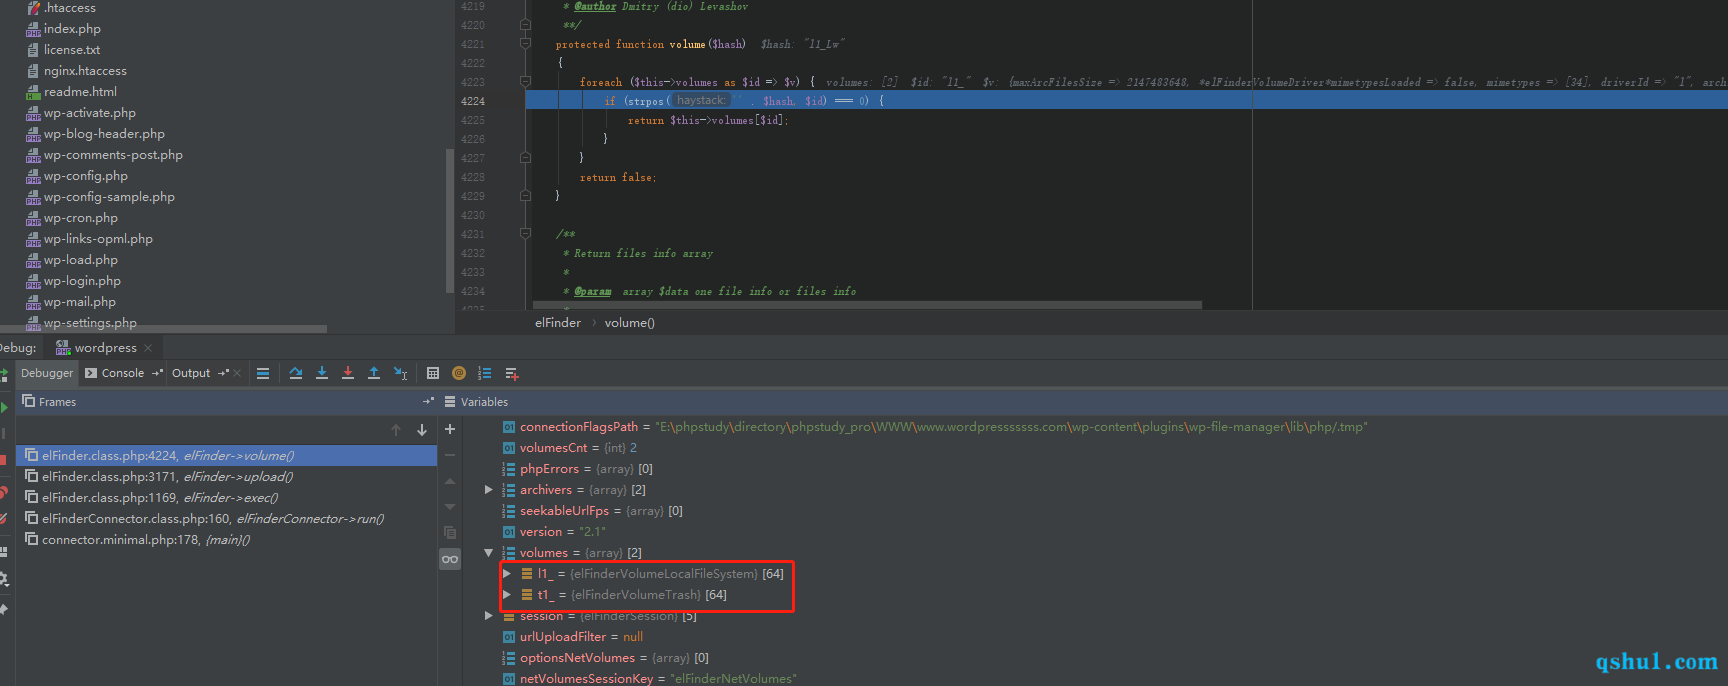The image size is (1728, 686).
Task: Click the project tree vertical scrollbar
Action: pos(449,220)
